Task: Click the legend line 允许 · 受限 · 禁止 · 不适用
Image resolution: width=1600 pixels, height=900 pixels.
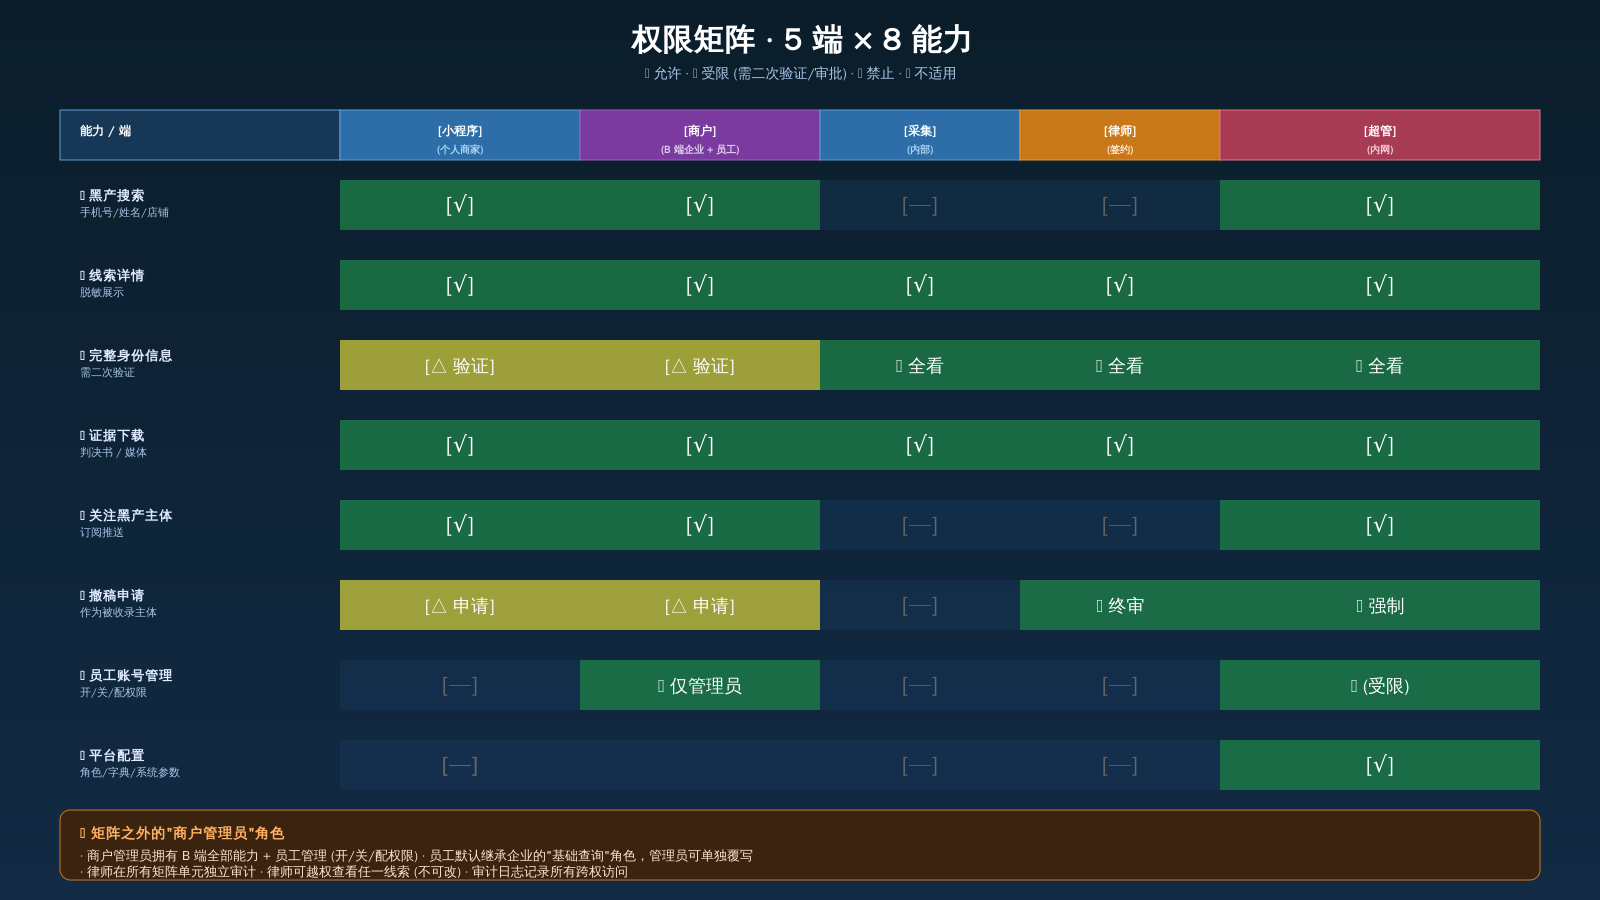Action: [x=800, y=73]
